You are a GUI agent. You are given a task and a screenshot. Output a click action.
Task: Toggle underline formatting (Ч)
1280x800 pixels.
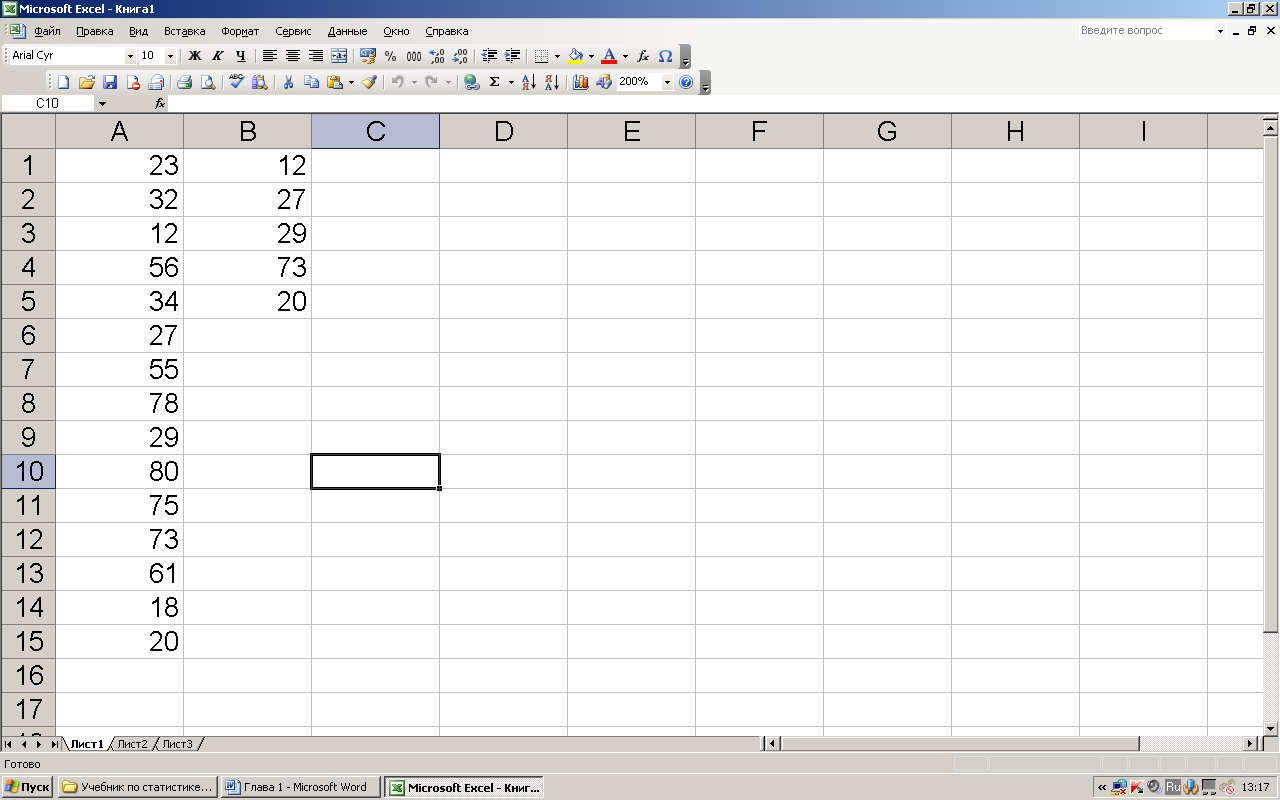click(x=240, y=56)
